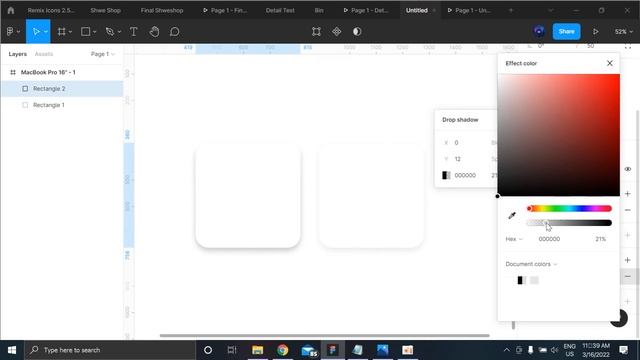The height and width of the screenshot is (360, 640).
Task: Switch to Detail Test tab
Action: point(280,10)
